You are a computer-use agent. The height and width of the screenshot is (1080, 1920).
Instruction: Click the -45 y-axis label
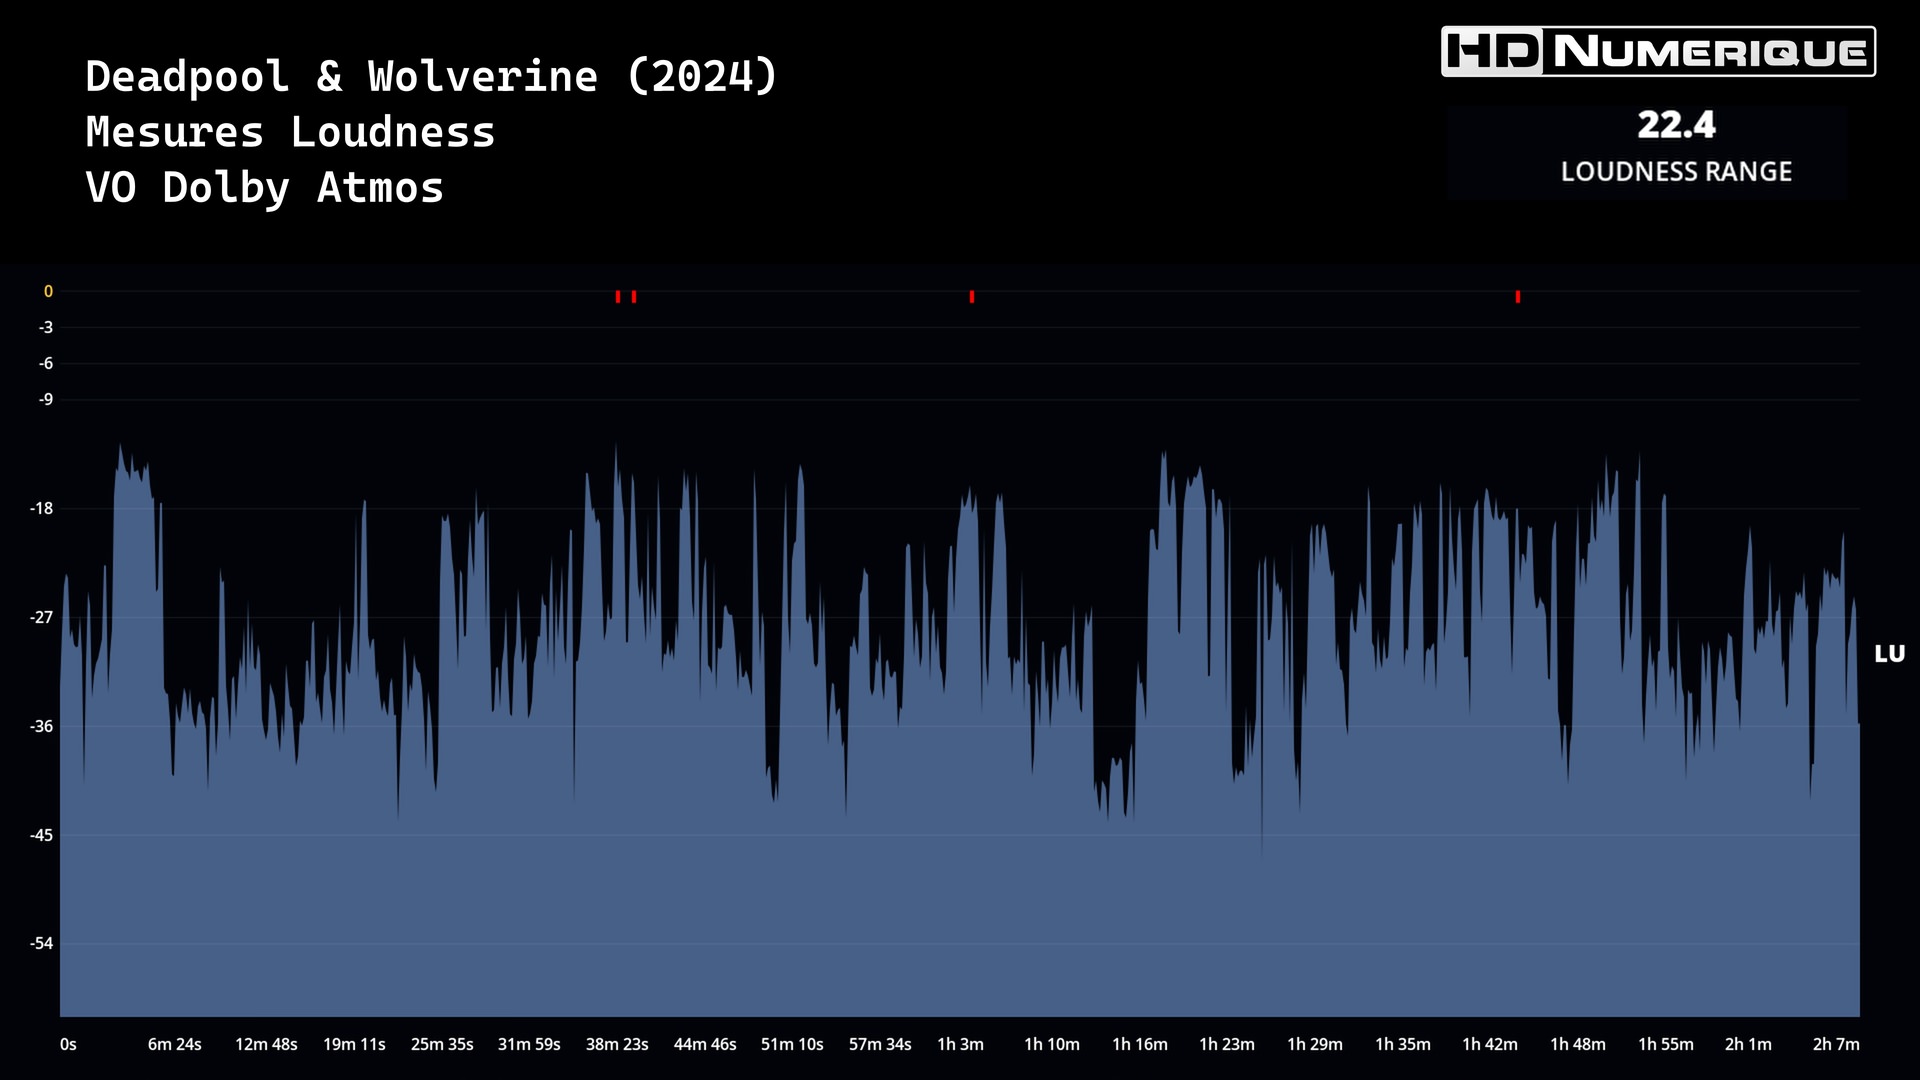[41, 835]
